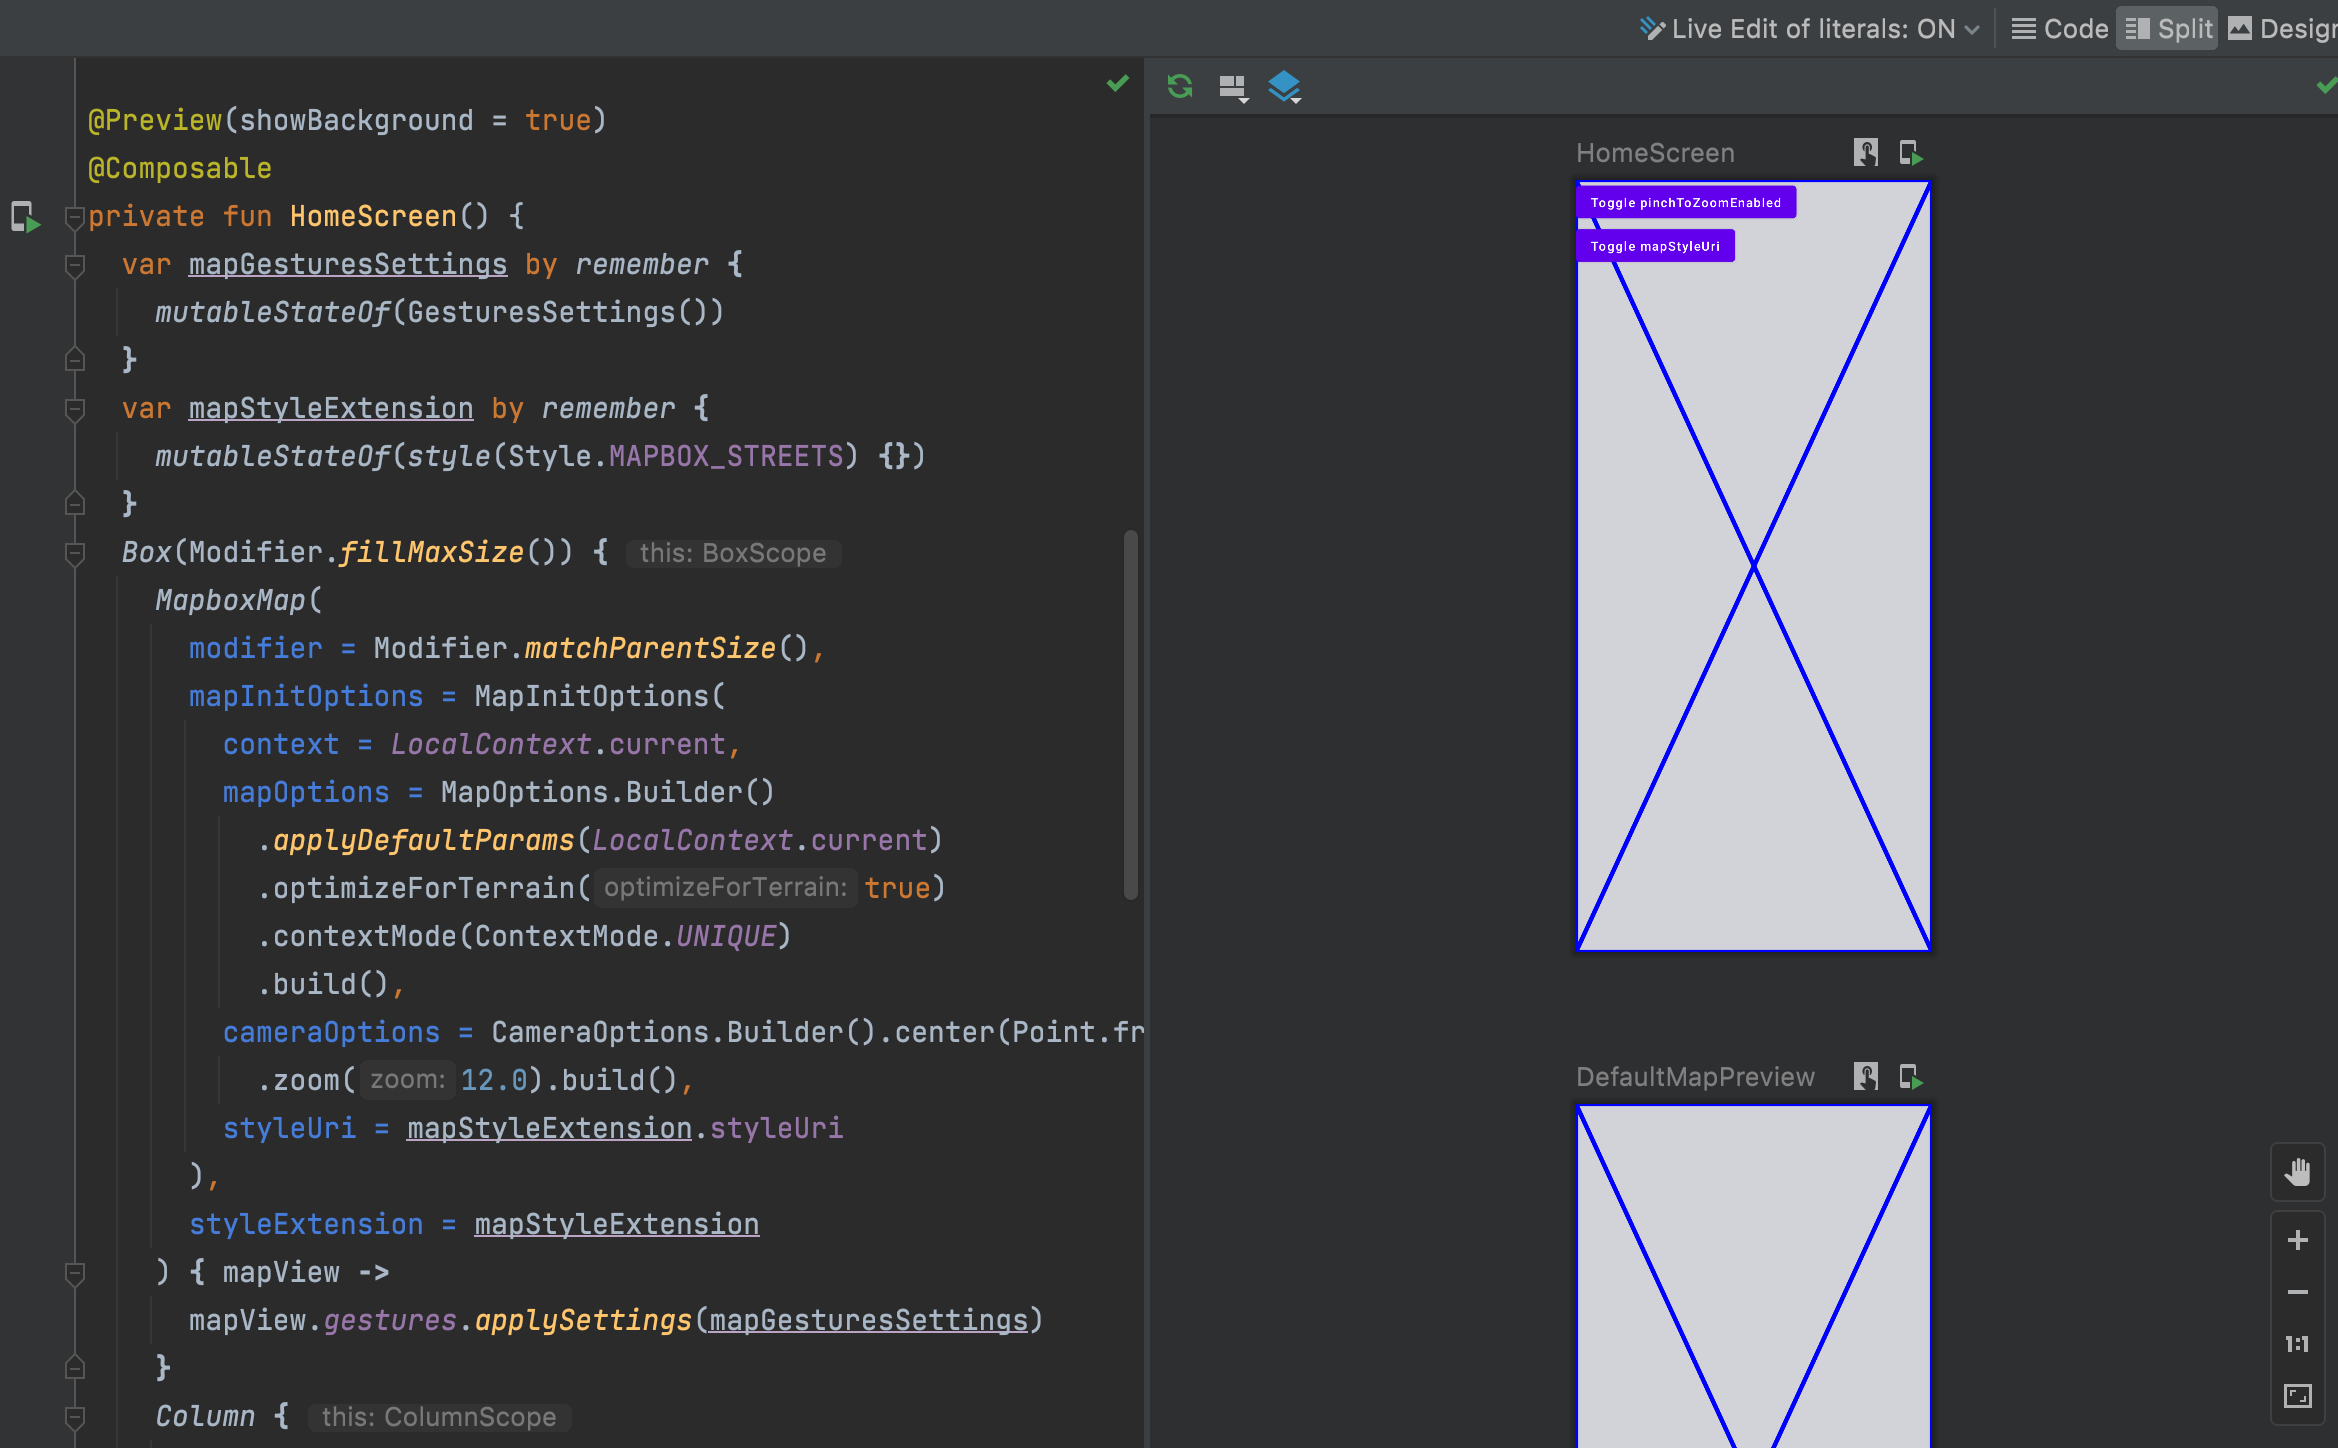Click matchParentSize modifier call
The image size is (2338, 1448).
click(650, 648)
